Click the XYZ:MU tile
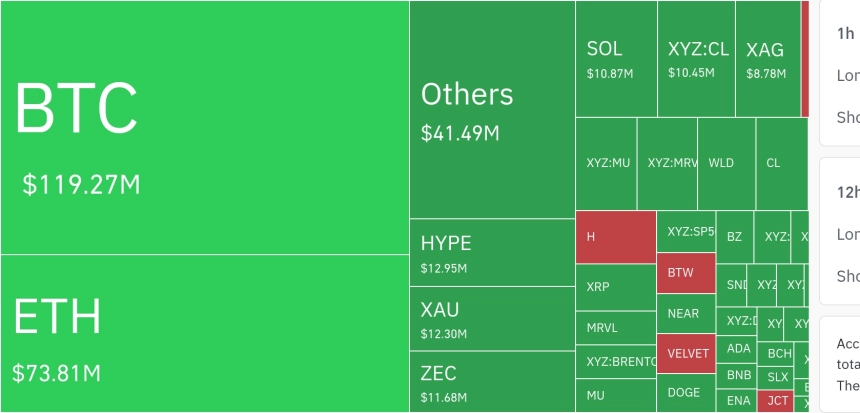 606,163
